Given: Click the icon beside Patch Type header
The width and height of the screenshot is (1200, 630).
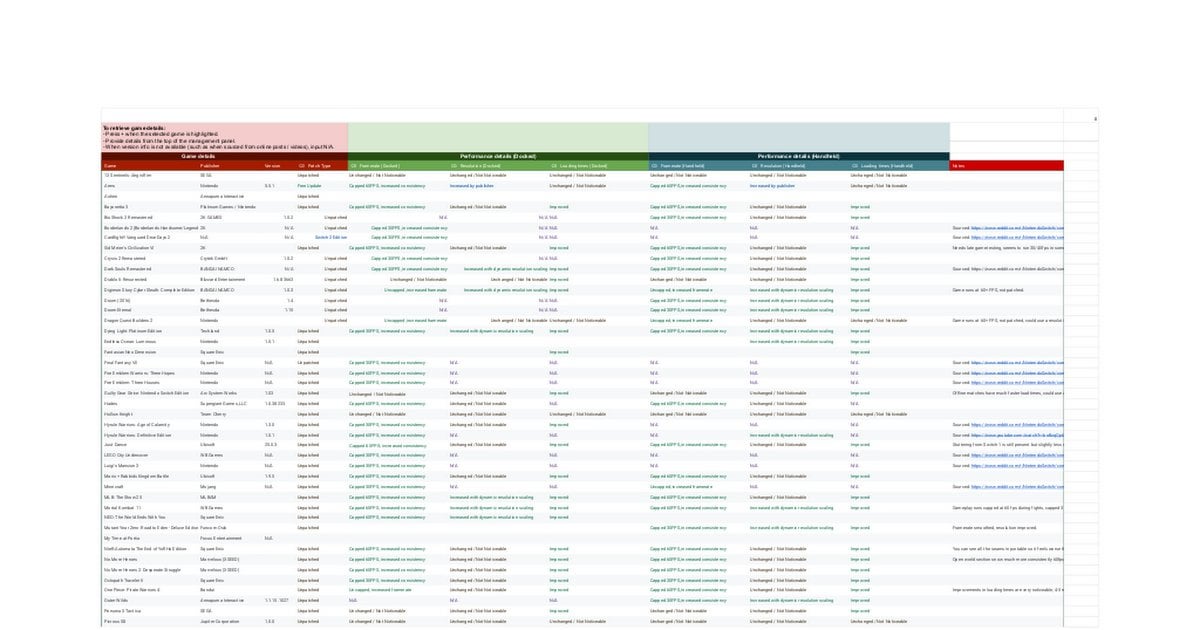Looking at the screenshot, I should pyautogui.click(x=302, y=166).
